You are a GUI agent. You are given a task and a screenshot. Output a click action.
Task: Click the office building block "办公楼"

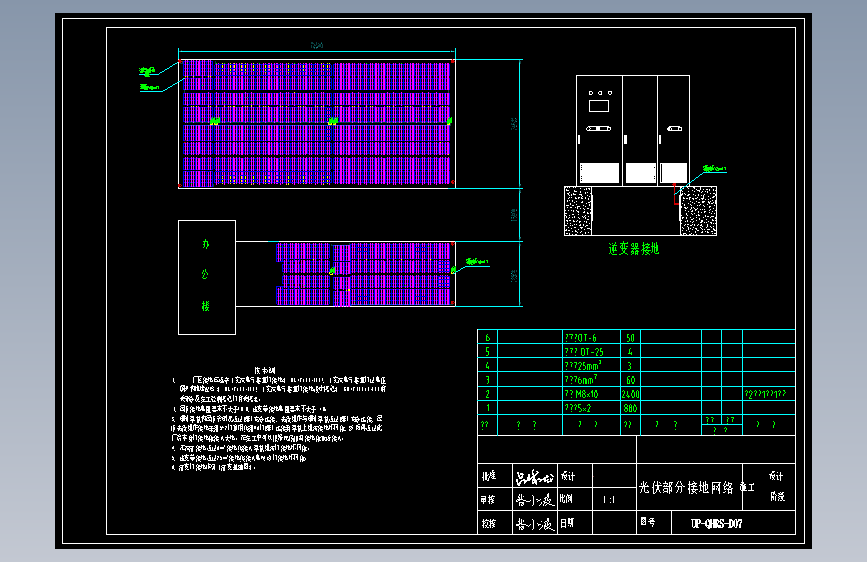207,277
